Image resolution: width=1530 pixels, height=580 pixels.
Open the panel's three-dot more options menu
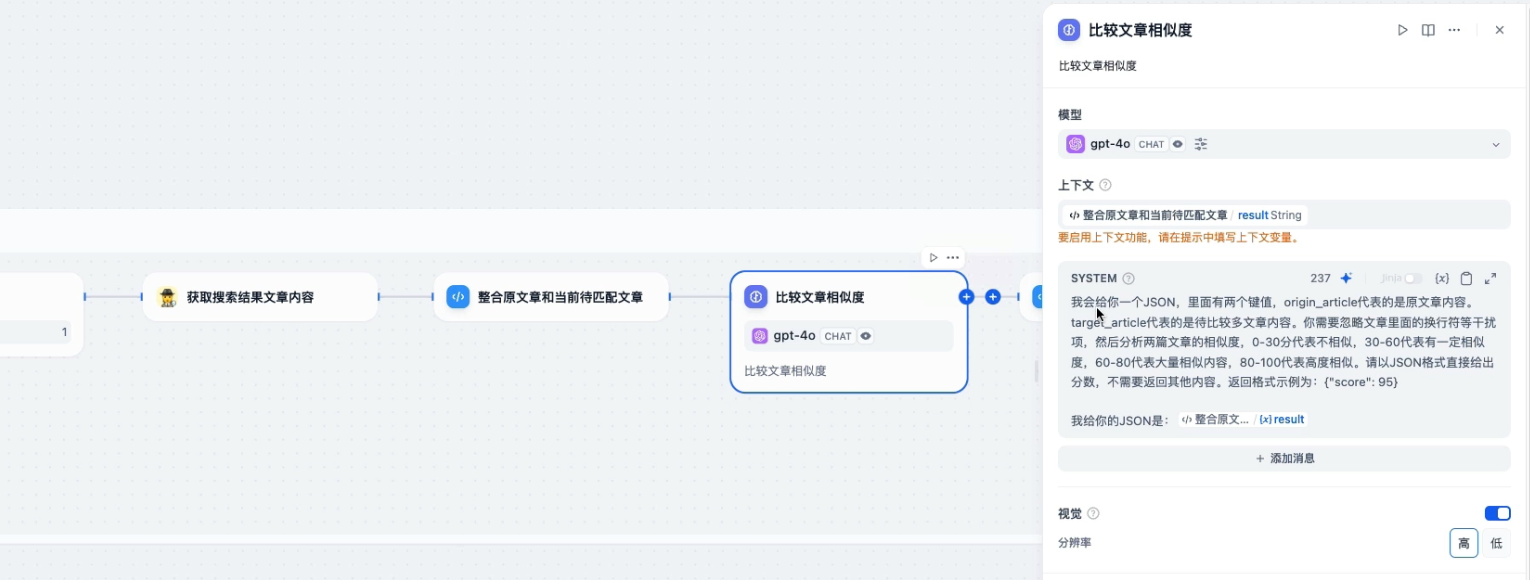pos(1454,30)
